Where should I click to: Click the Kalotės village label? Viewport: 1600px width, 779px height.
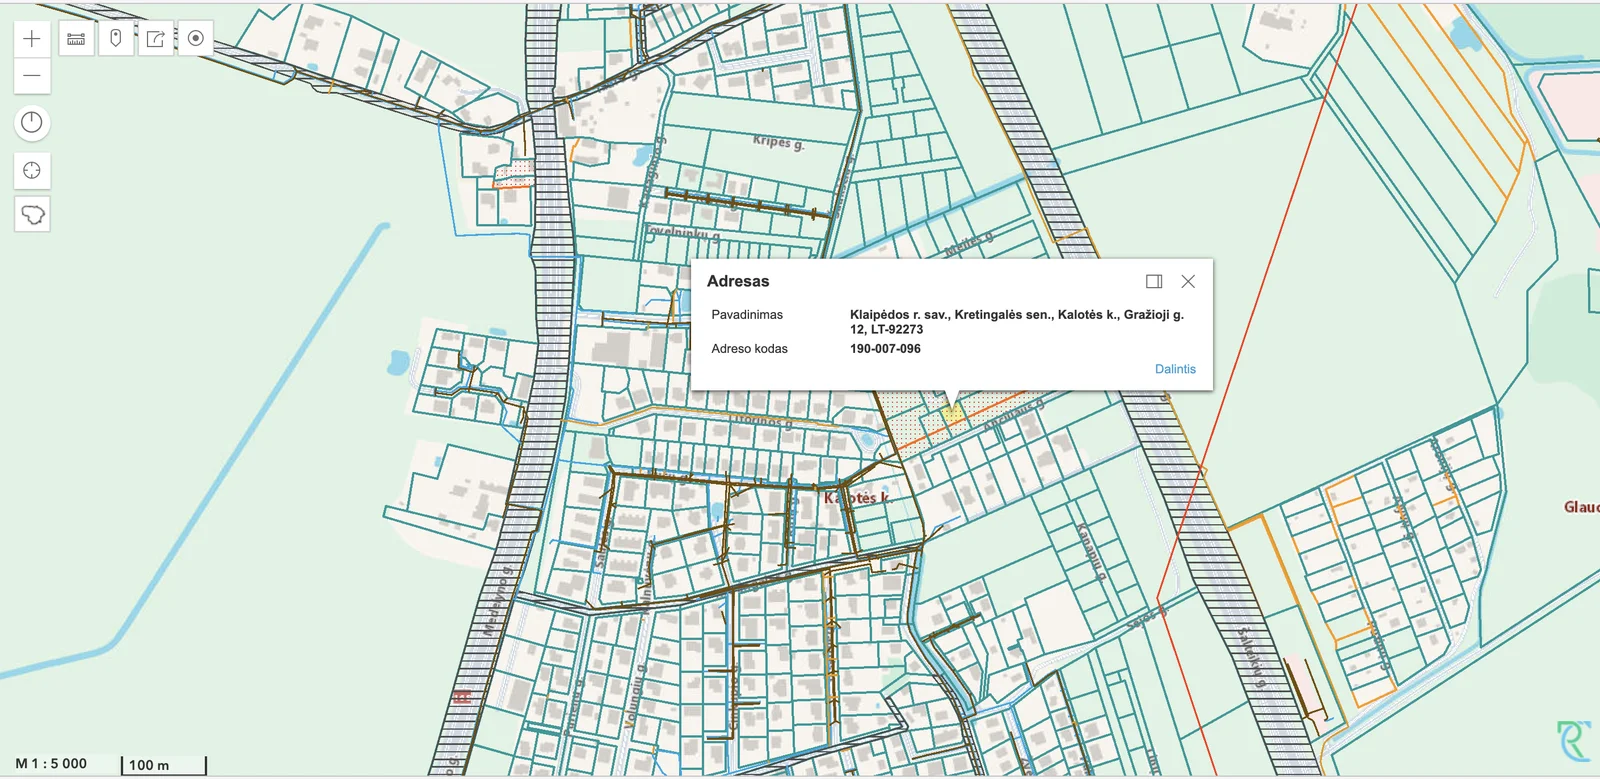[x=857, y=497]
